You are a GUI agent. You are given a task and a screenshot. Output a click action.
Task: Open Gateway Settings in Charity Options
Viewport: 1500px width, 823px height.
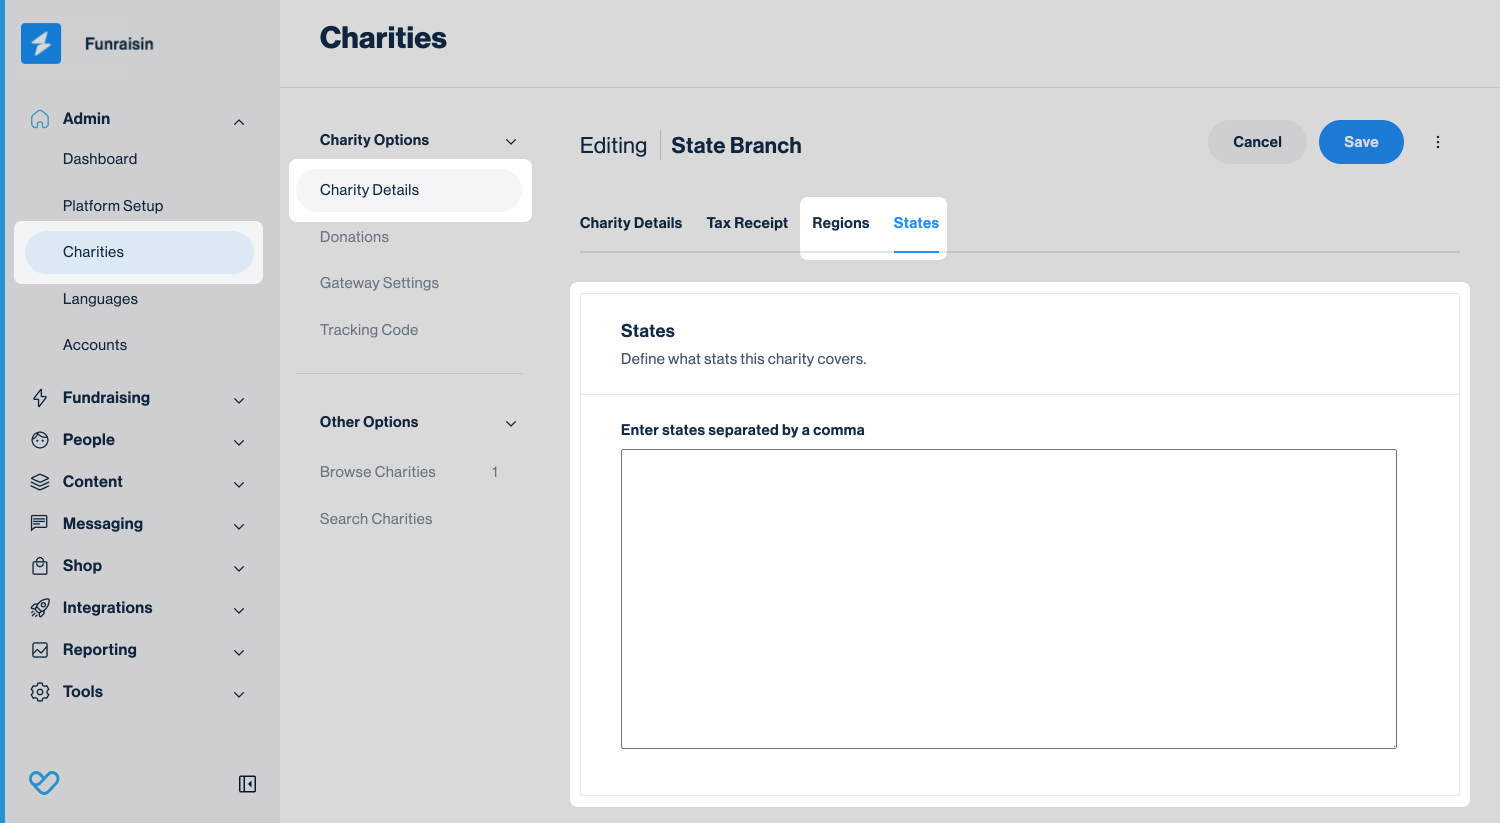379,283
